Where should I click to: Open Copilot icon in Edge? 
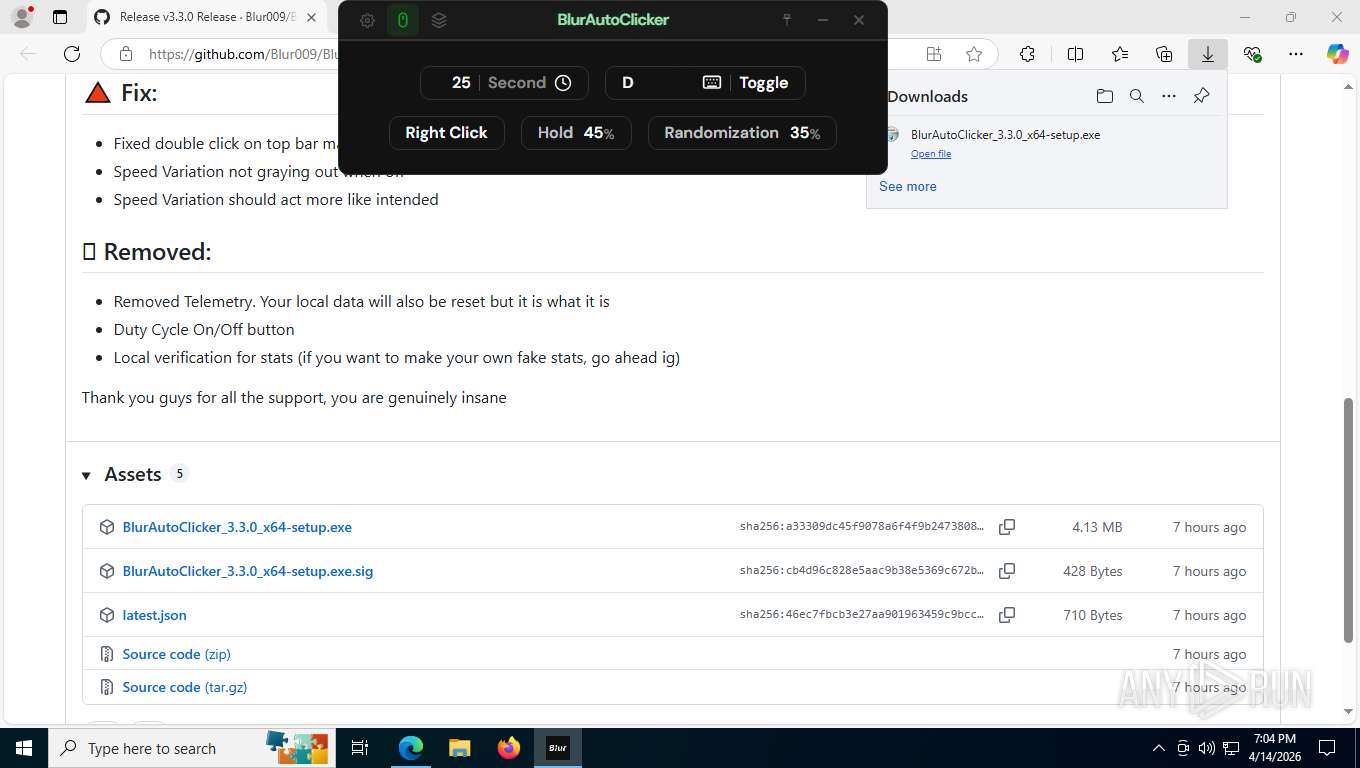[1338, 54]
